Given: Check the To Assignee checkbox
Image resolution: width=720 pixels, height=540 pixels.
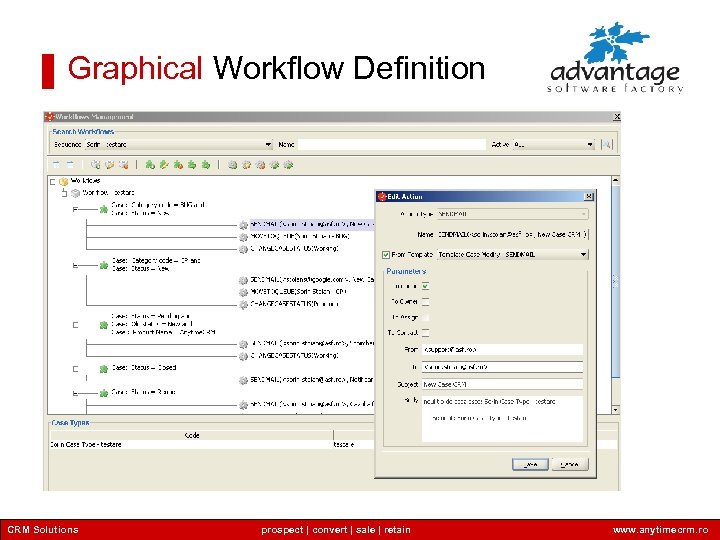Looking at the screenshot, I should tap(426, 317).
